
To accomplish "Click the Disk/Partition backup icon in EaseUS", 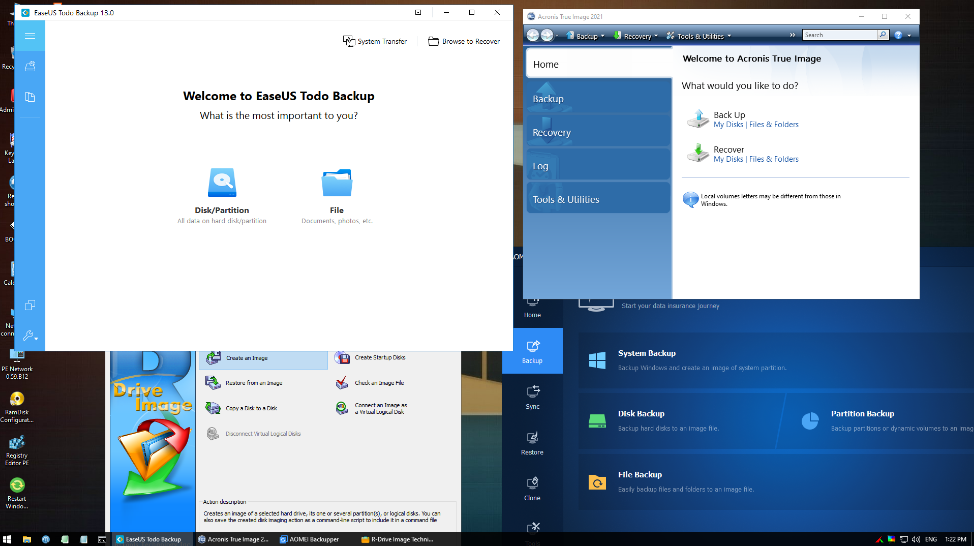I will [x=222, y=183].
